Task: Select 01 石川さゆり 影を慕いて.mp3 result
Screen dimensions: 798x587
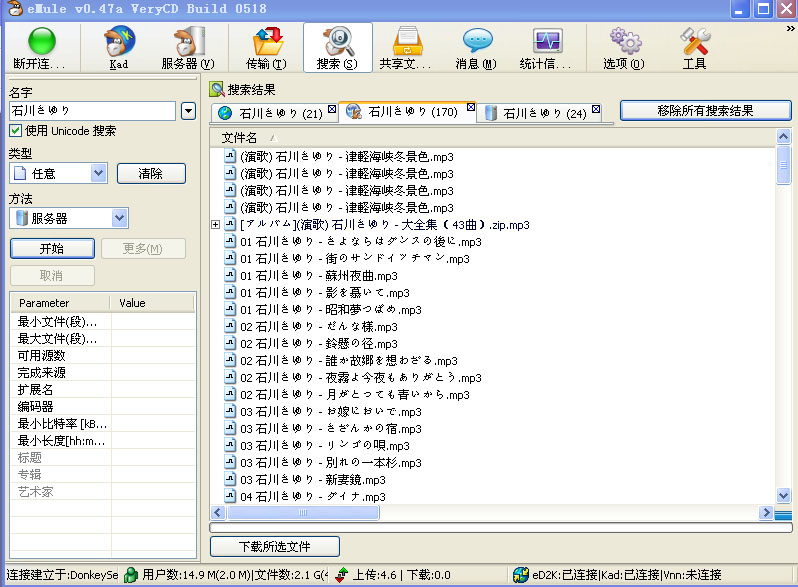Action: click(x=325, y=293)
